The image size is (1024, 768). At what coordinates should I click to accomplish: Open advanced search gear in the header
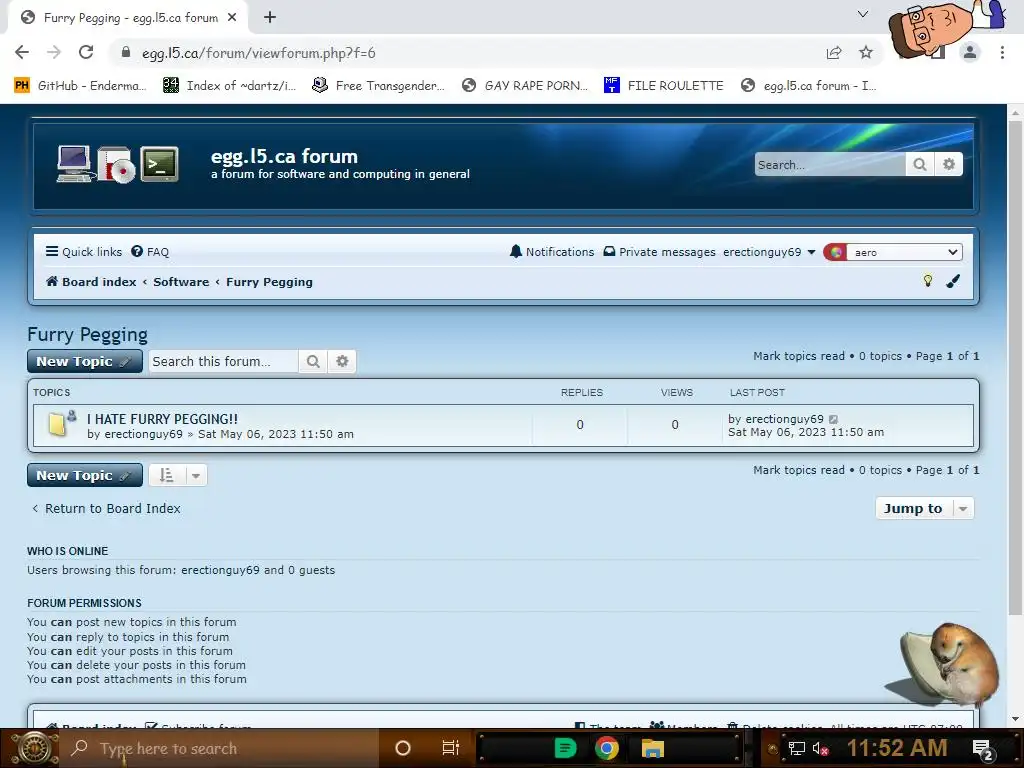tap(949, 165)
